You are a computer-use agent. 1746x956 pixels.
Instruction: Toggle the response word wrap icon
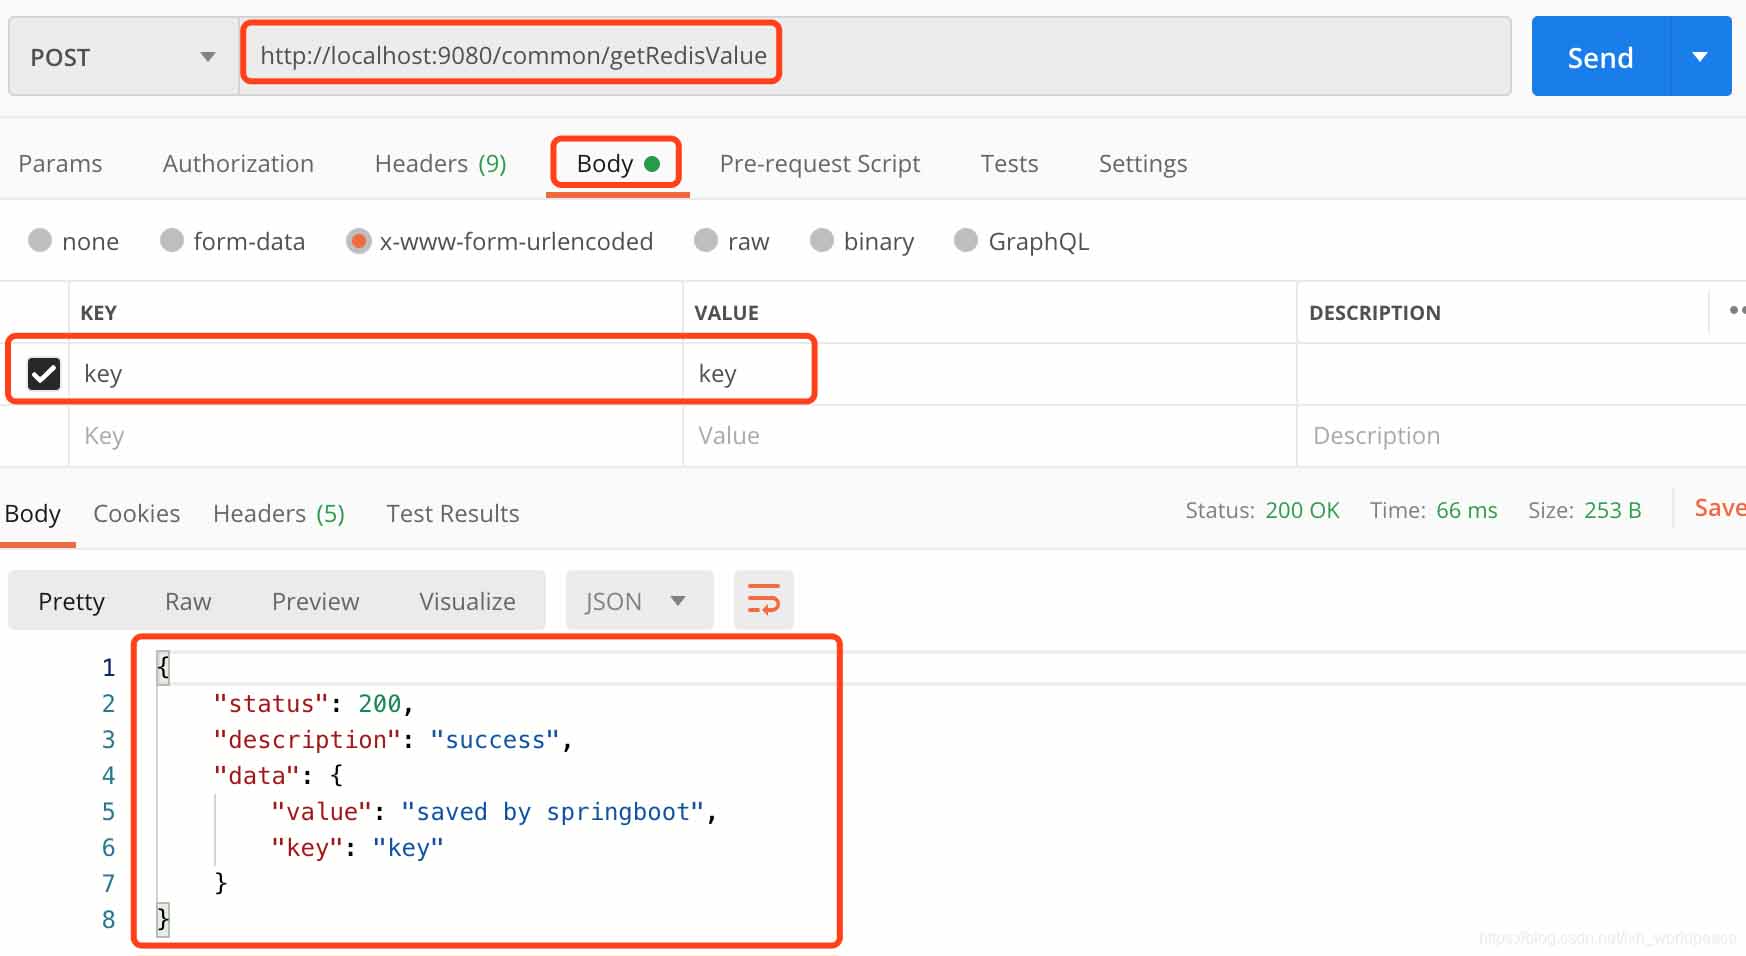click(763, 600)
